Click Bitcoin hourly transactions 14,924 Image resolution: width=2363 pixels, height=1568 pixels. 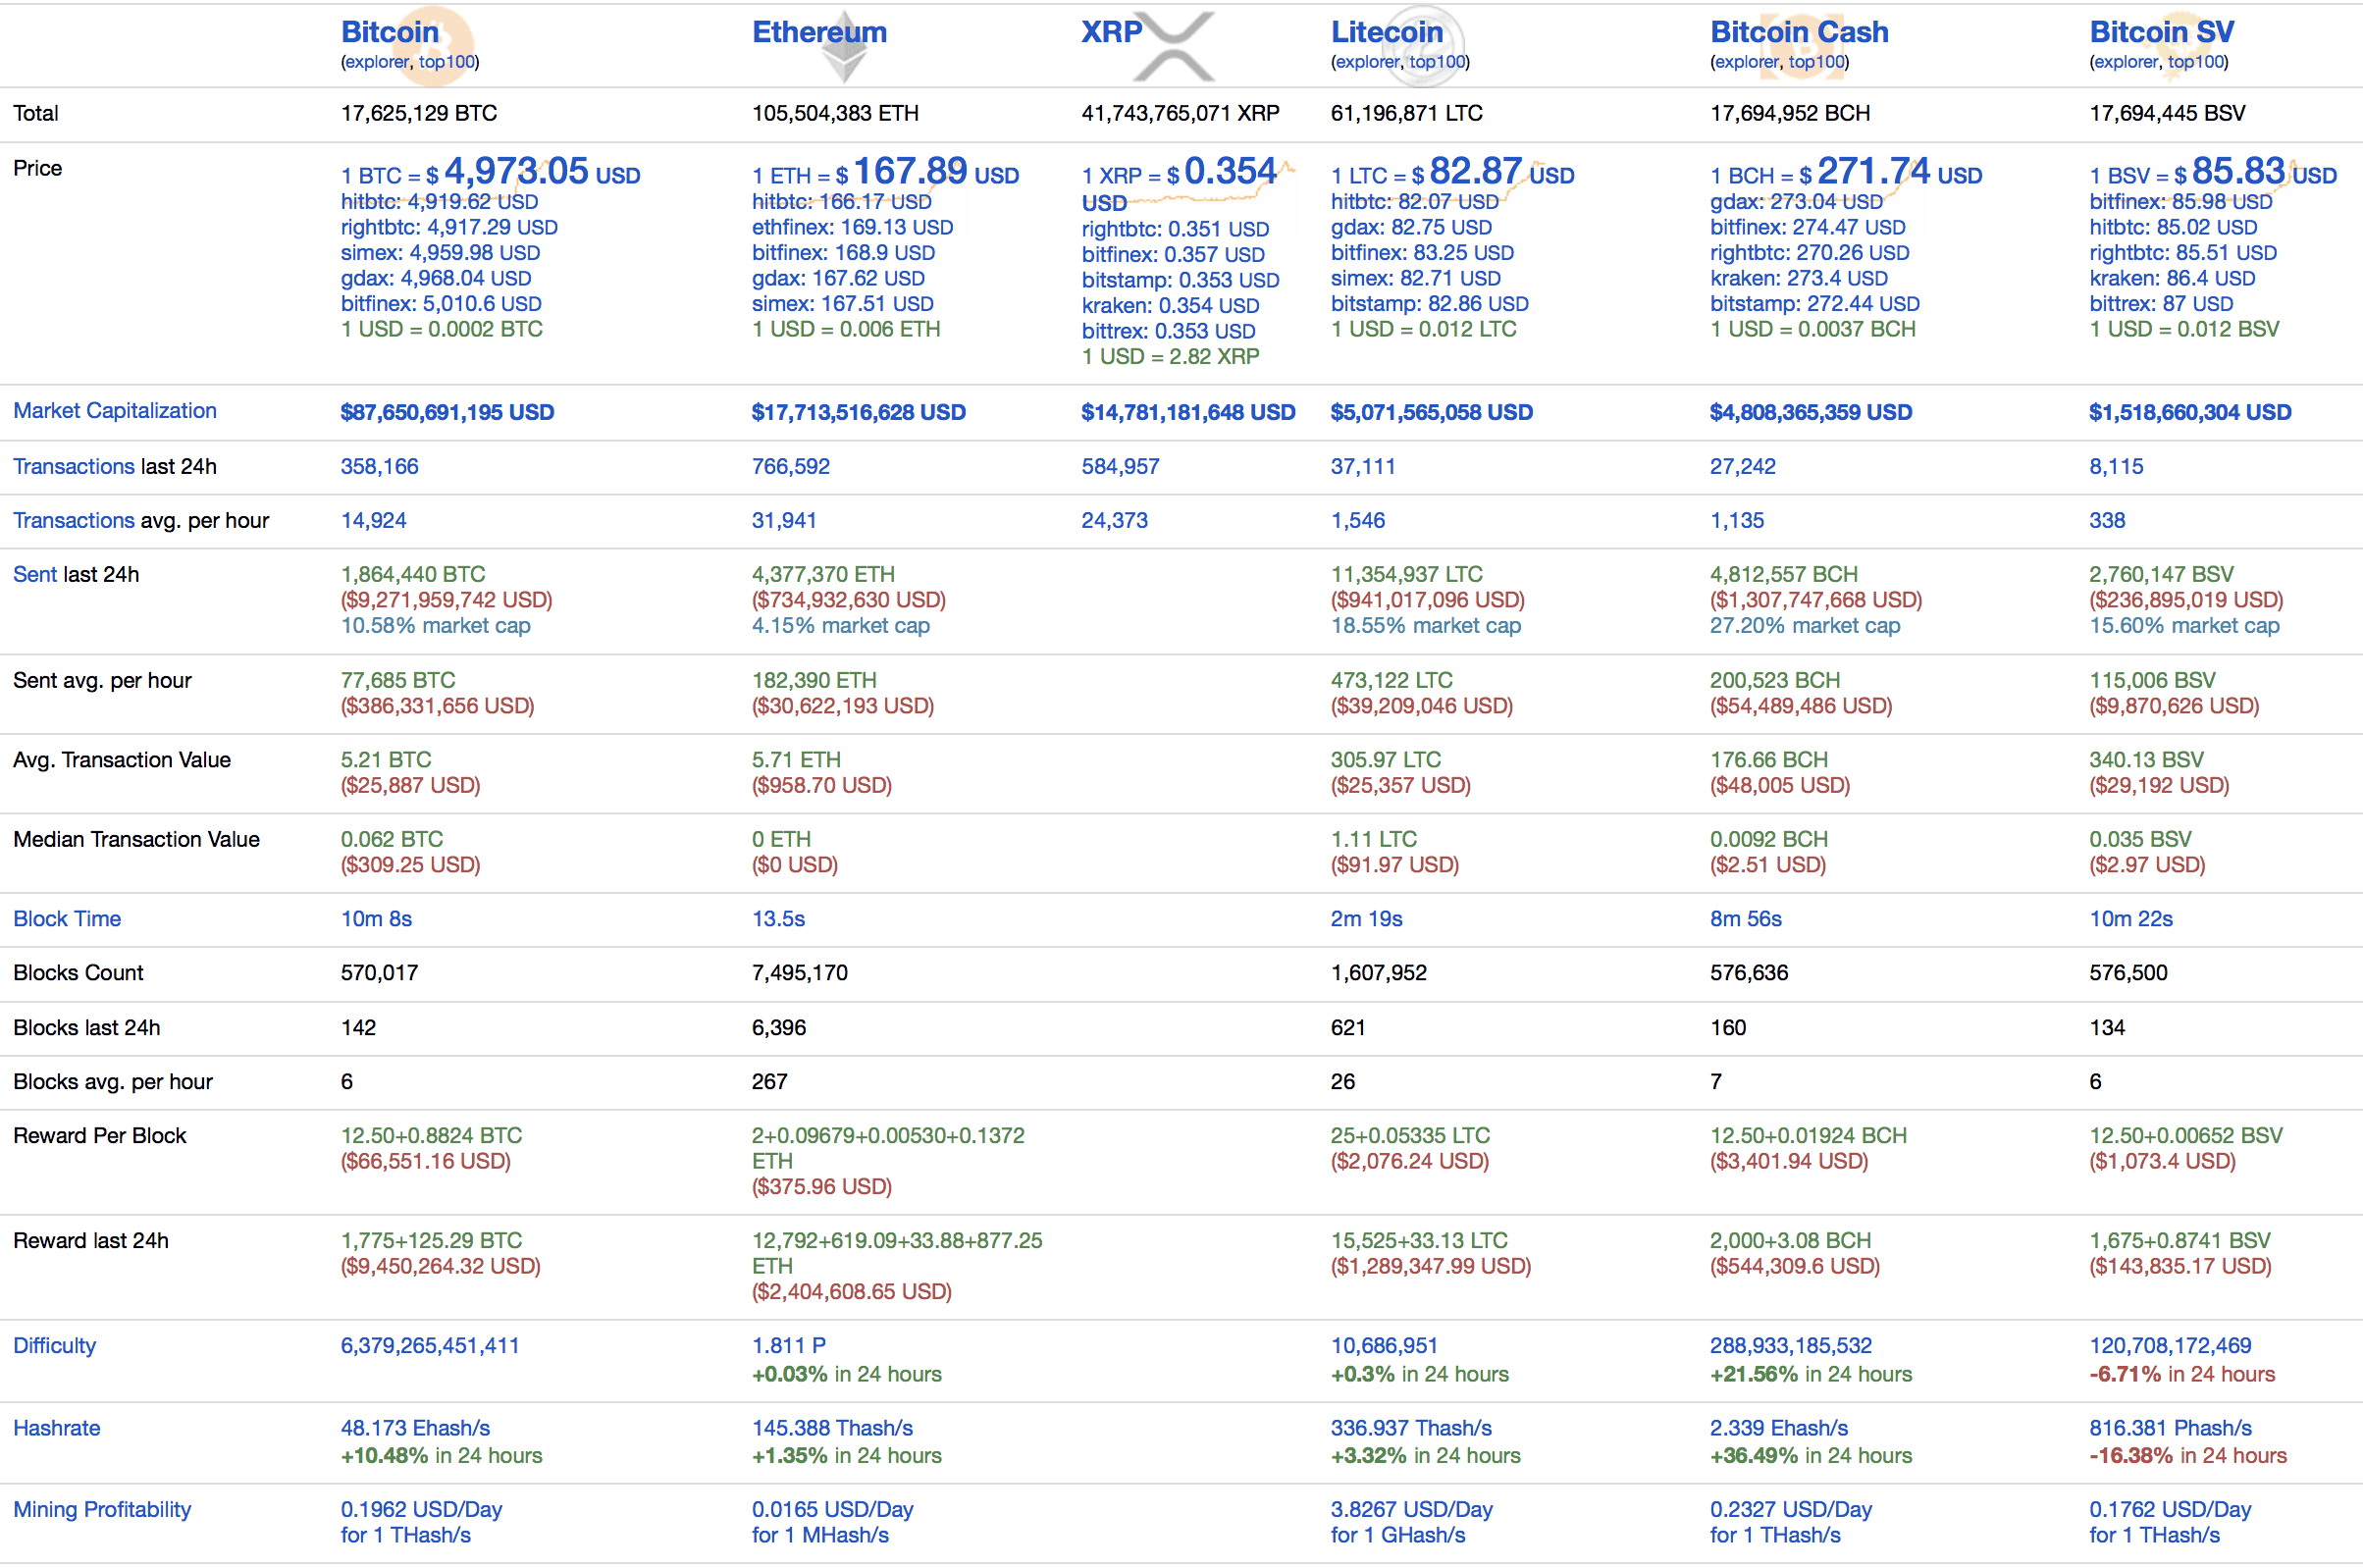[x=373, y=521]
